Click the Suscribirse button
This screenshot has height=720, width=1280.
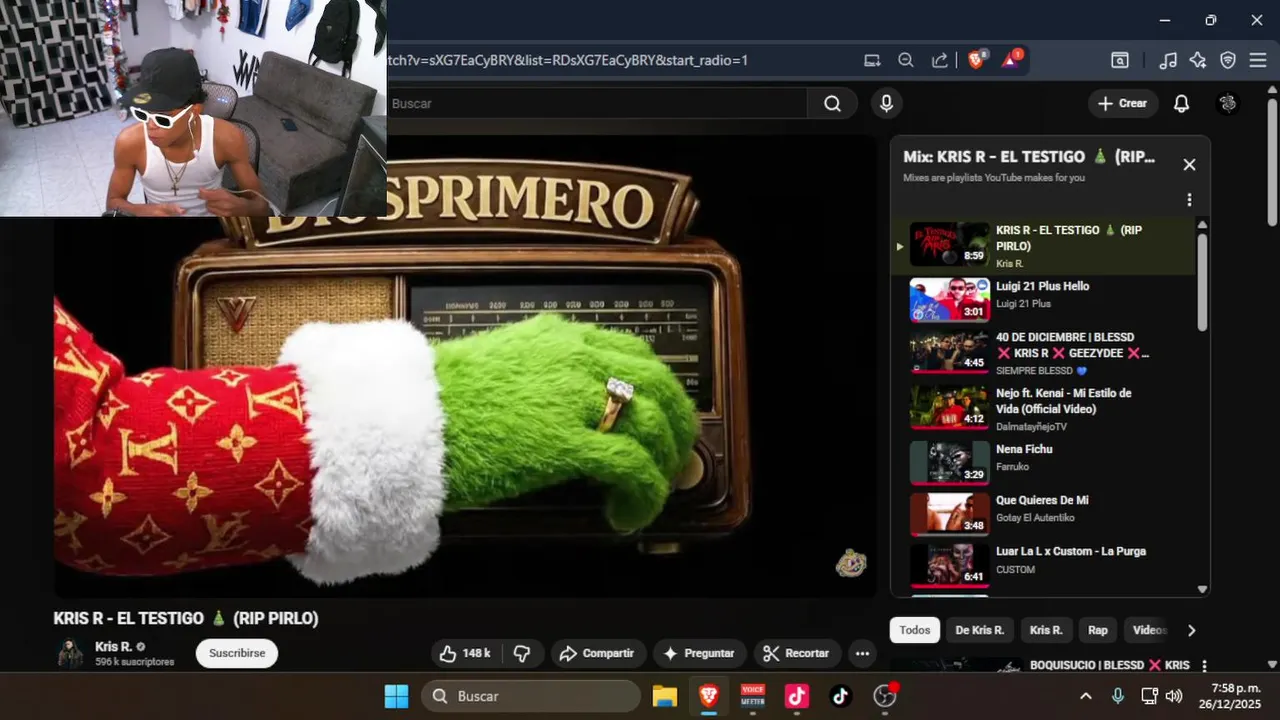pyautogui.click(x=237, y=653)
